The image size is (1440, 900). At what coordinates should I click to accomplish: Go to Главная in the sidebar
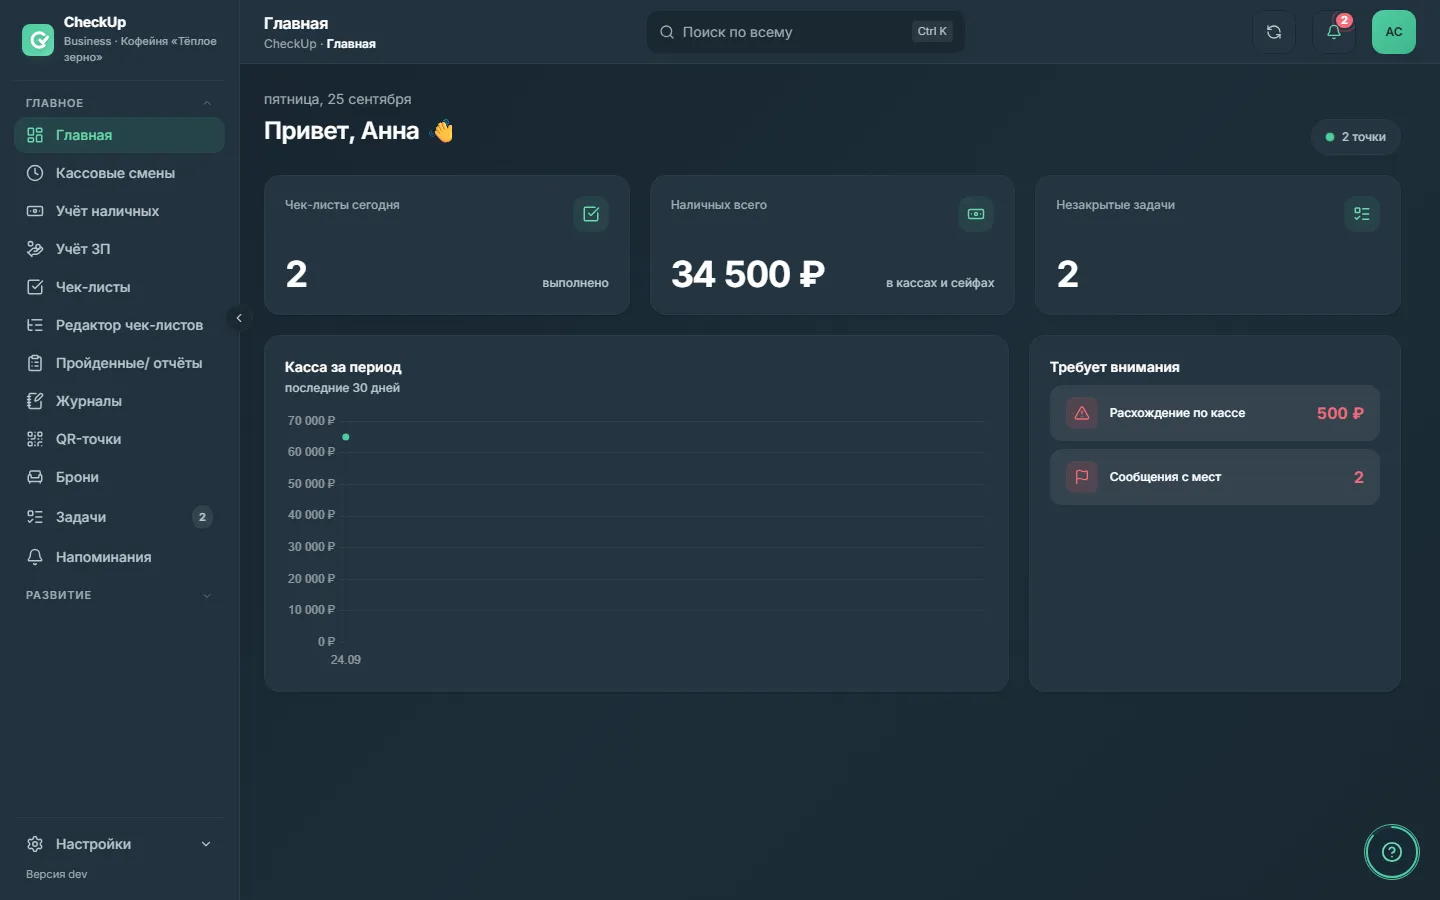tap(119, 135)
